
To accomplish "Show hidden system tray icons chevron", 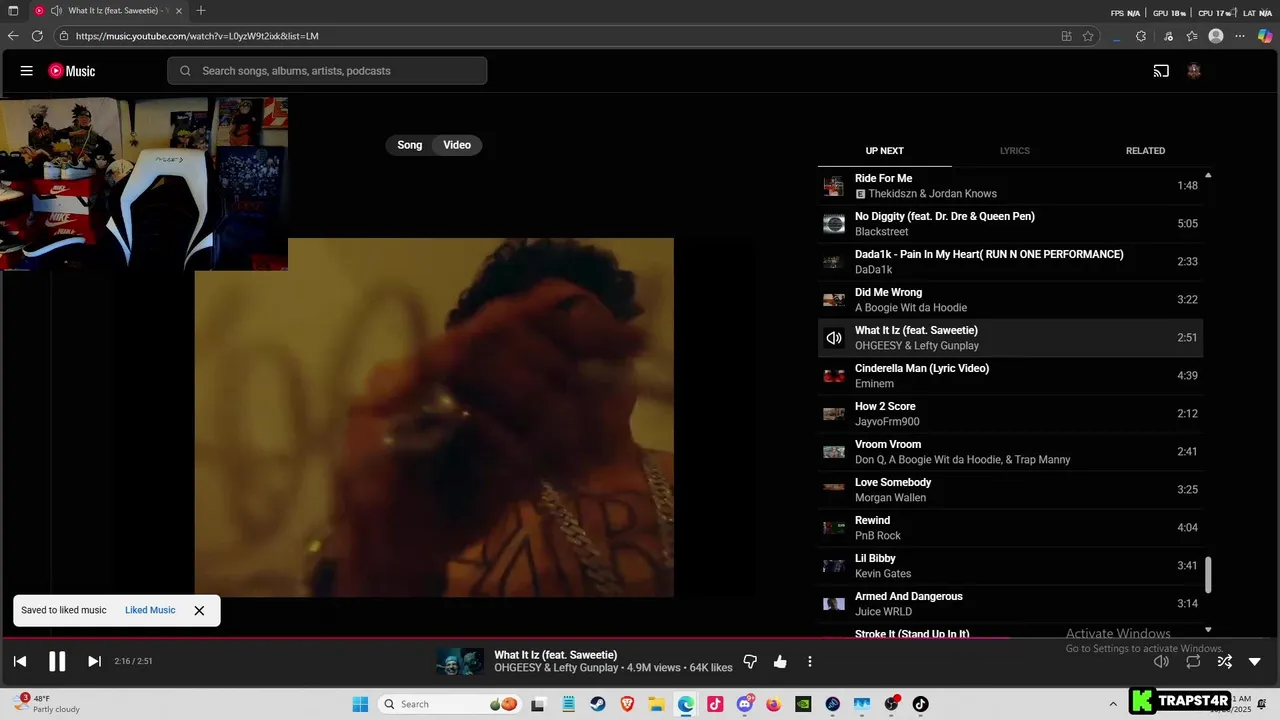I will coord(1113,704).
